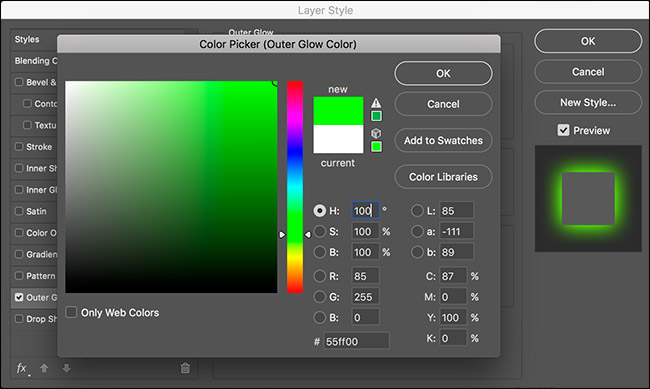Click the new color preview swatch
Image resolution: width=650 pixels, height=389 pixels.
click(338, 111)
